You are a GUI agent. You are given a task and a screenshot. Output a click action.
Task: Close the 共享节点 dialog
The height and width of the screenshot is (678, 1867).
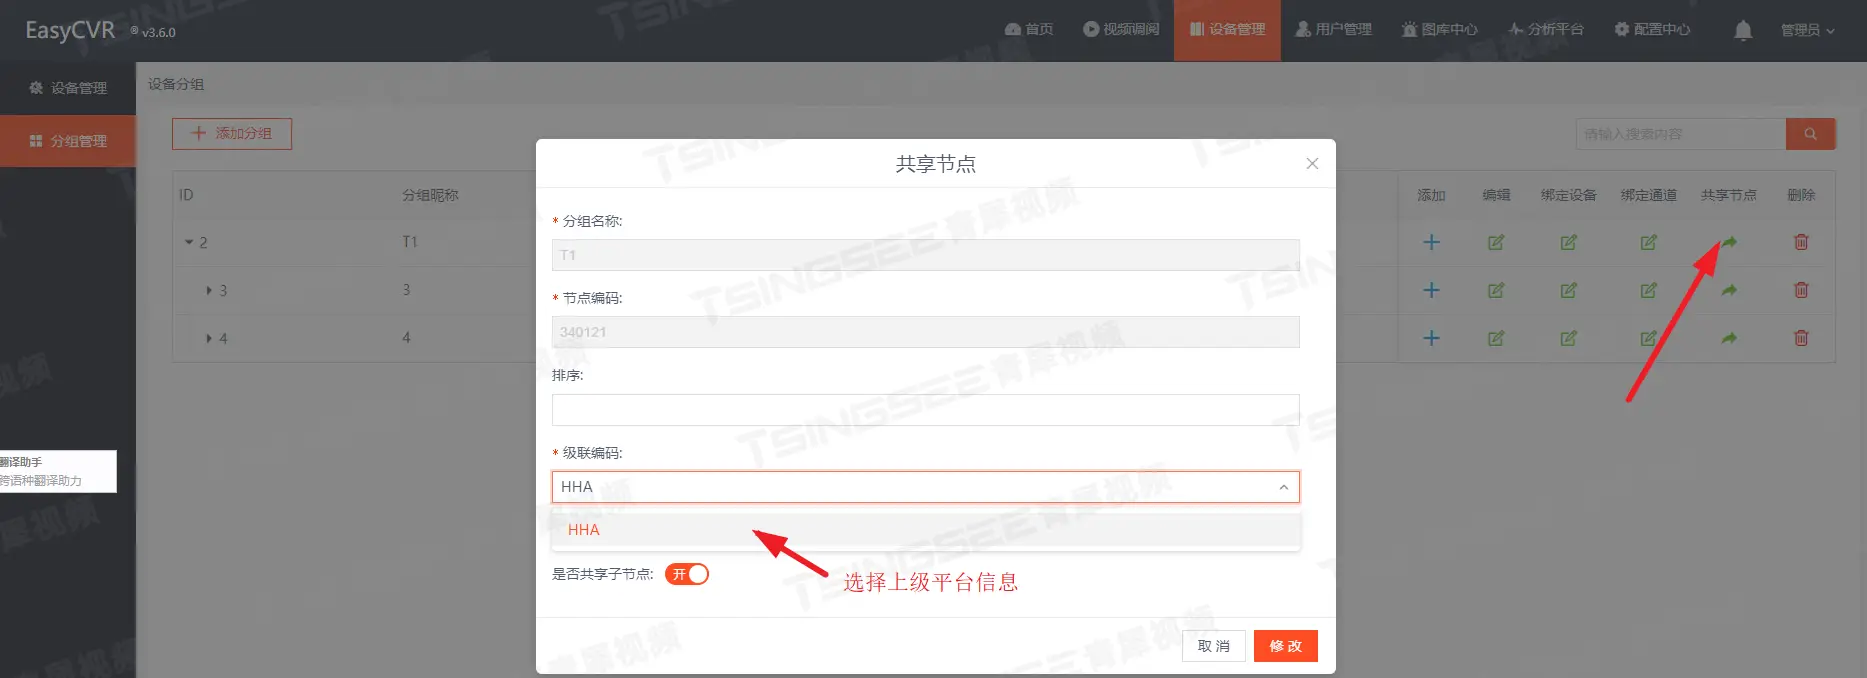click(1312, 163)
